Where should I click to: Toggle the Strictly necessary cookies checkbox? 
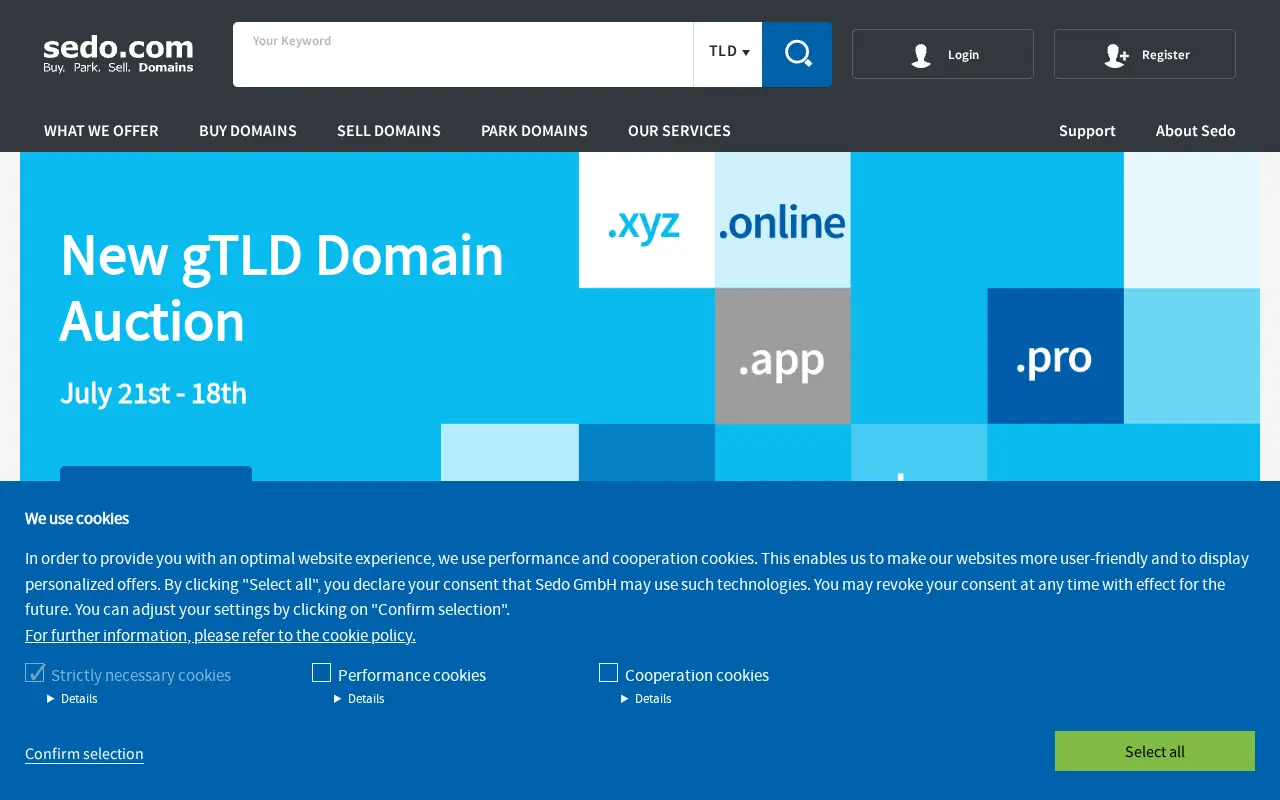tap(35, 673)
